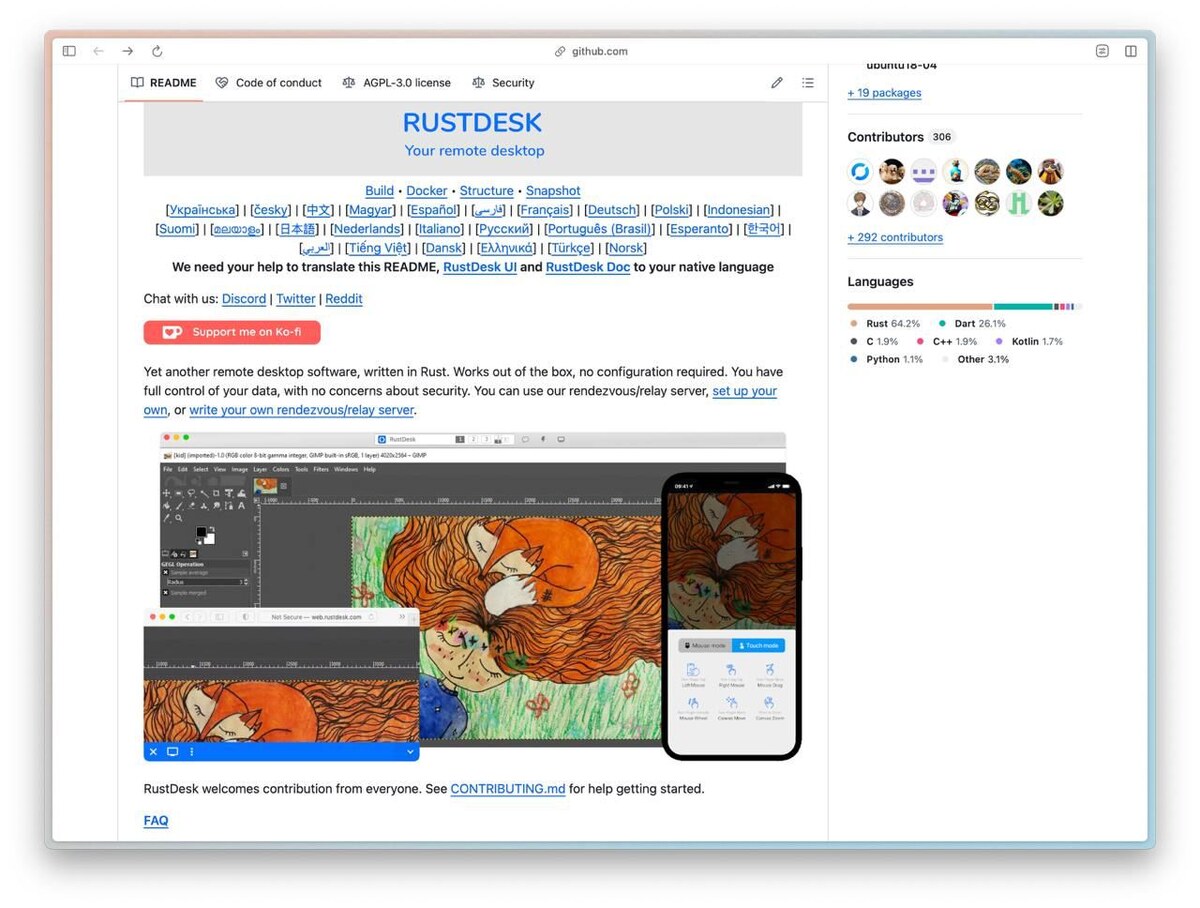Open the first contributor avatar with blue ring
Image resolution: width=1200 pixels, height=908 pixels.
[x=860, y=171]
